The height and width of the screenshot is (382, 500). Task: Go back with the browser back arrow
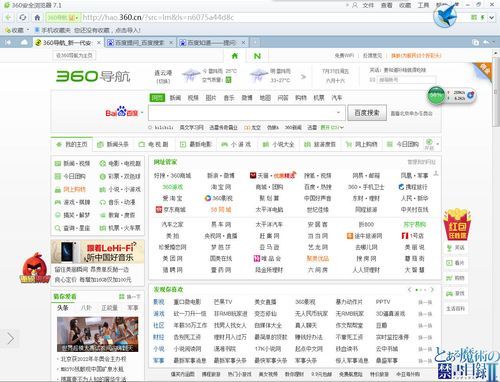[9, 17]
